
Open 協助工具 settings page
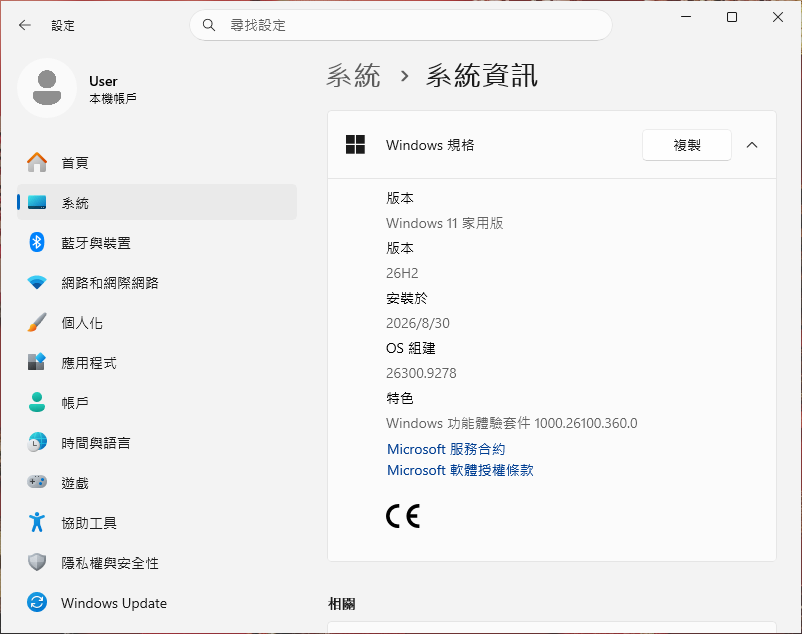point(157,523)
